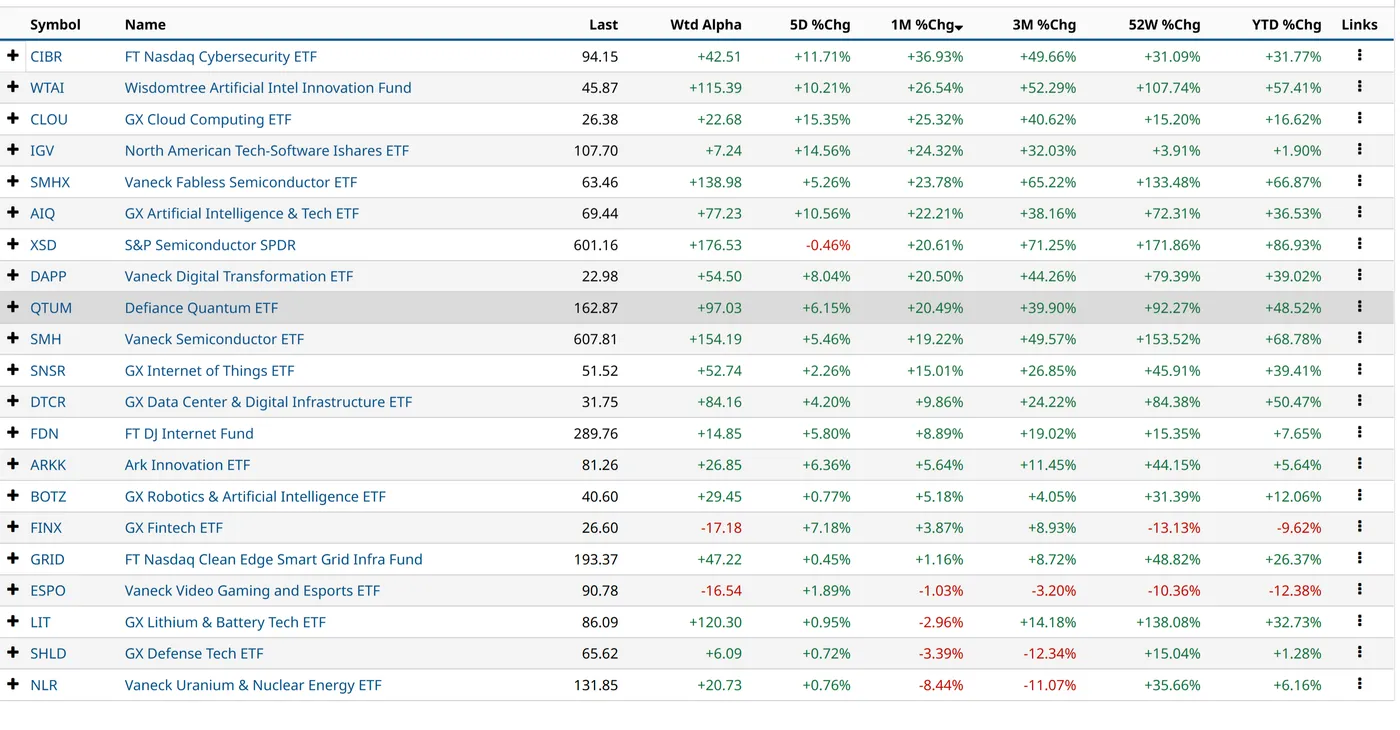Open the three-dot menu for ESPO
This screenshot has width=1400, height=730.
(1359, 590)
